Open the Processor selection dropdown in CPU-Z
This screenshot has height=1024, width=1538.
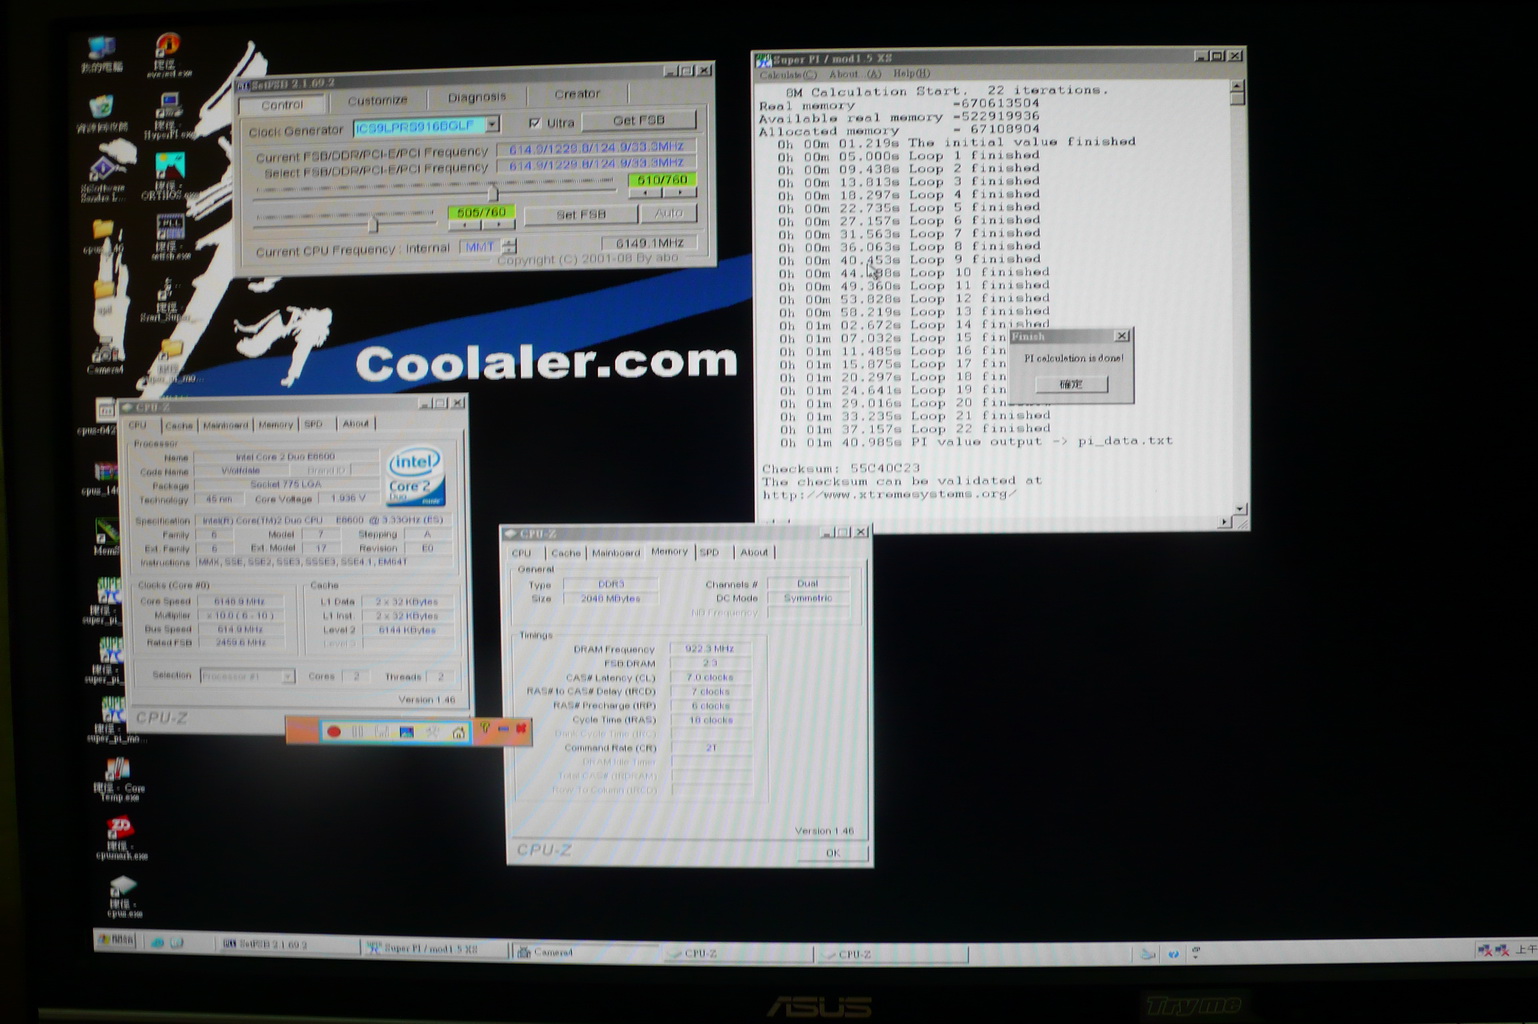[287, 677]
